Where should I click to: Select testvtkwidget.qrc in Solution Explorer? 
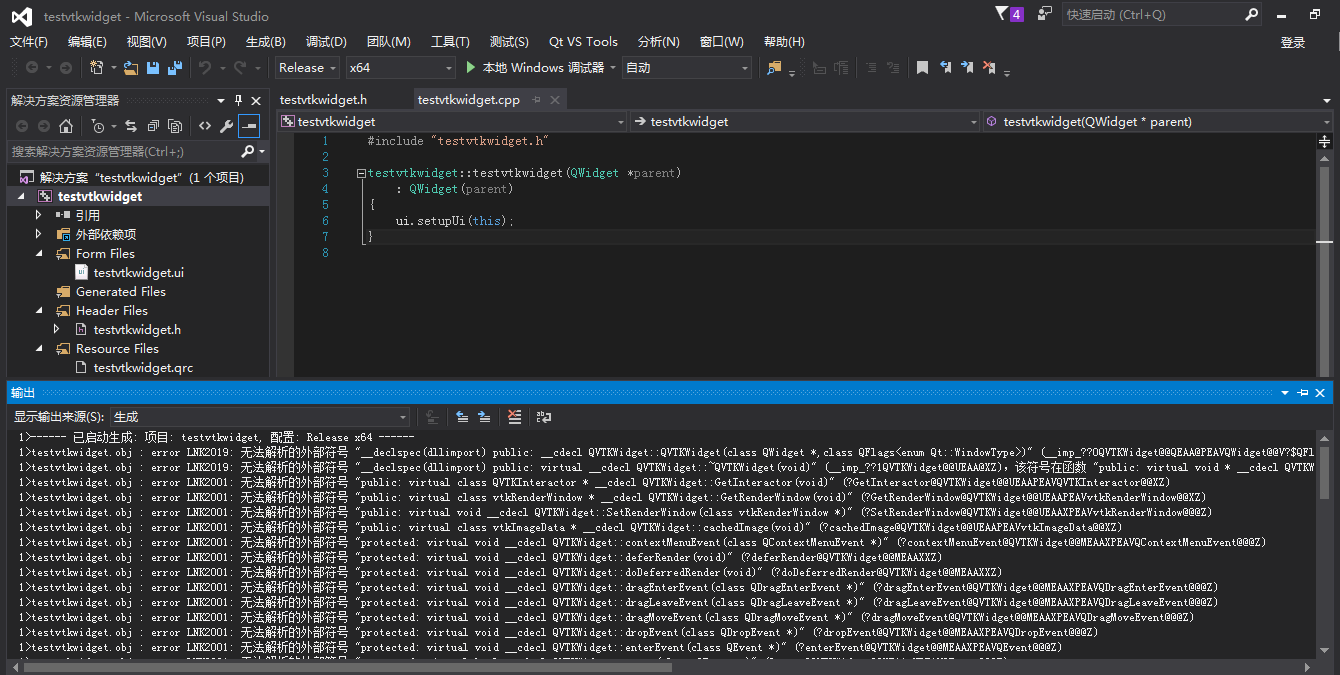143,367
